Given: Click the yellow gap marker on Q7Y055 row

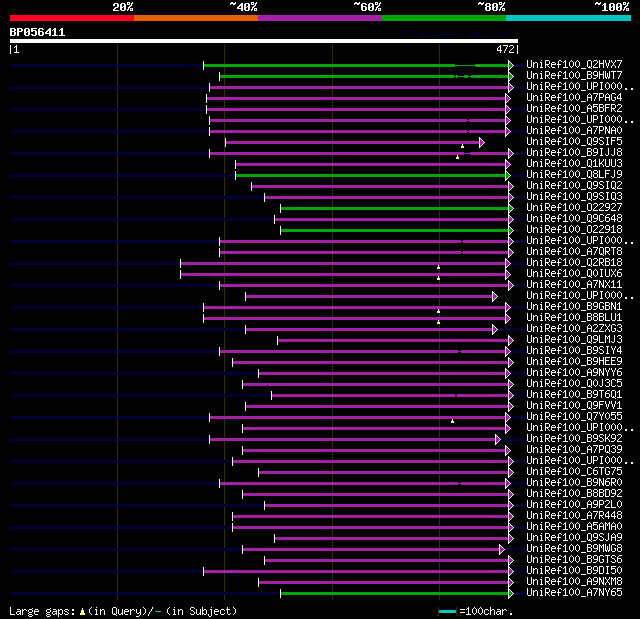Looking at the screenshot, I should [452, 421].
